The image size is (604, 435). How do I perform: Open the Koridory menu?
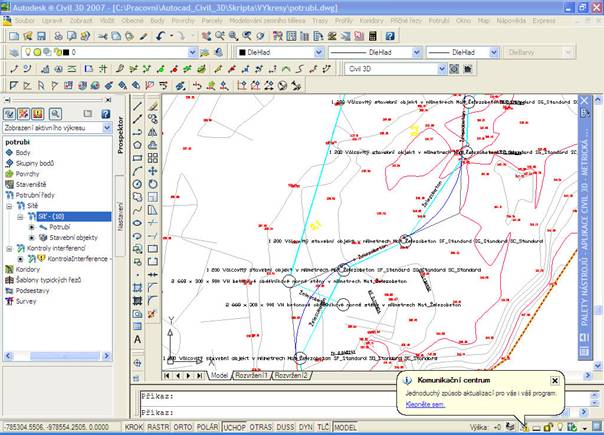371,20
